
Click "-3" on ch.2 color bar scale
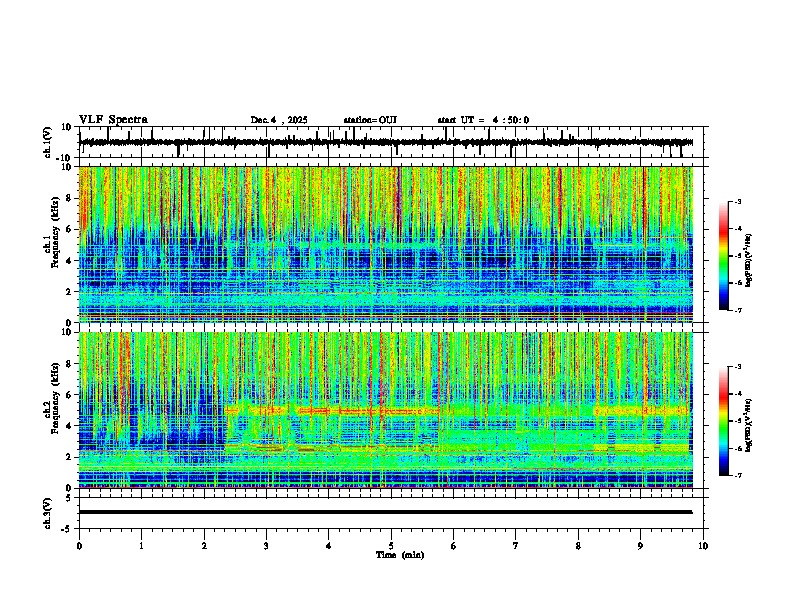[x=737, y=367]
